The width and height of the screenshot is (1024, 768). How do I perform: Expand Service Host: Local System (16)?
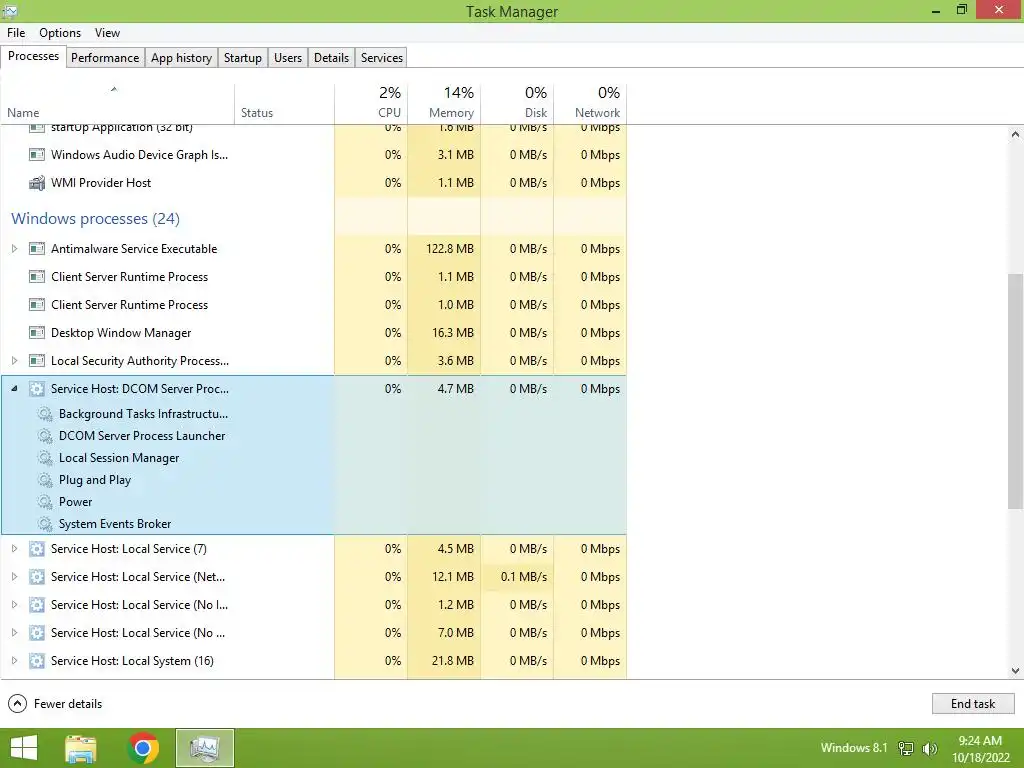[x=14, y=661]
